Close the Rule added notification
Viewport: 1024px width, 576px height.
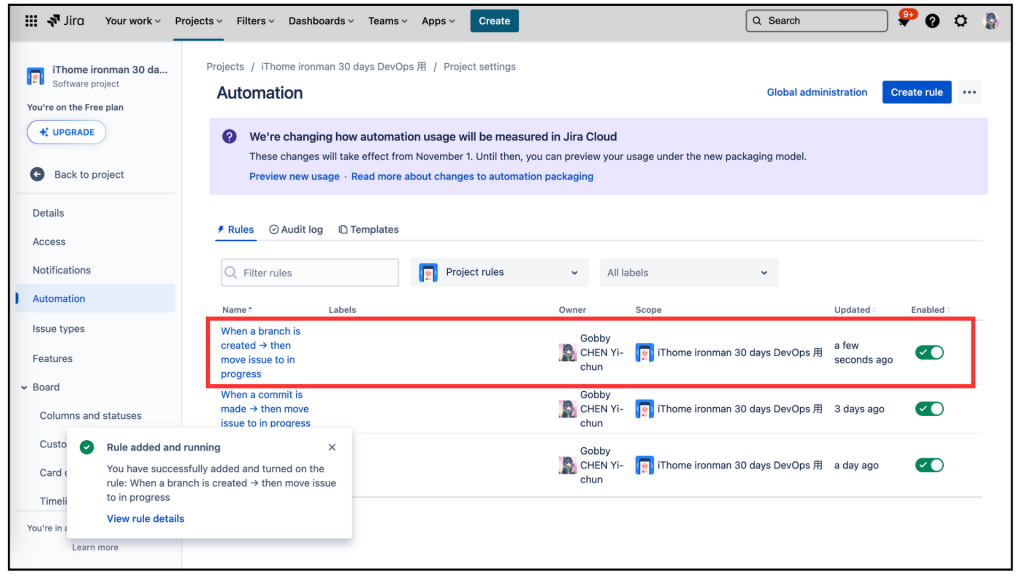point(332,447)
